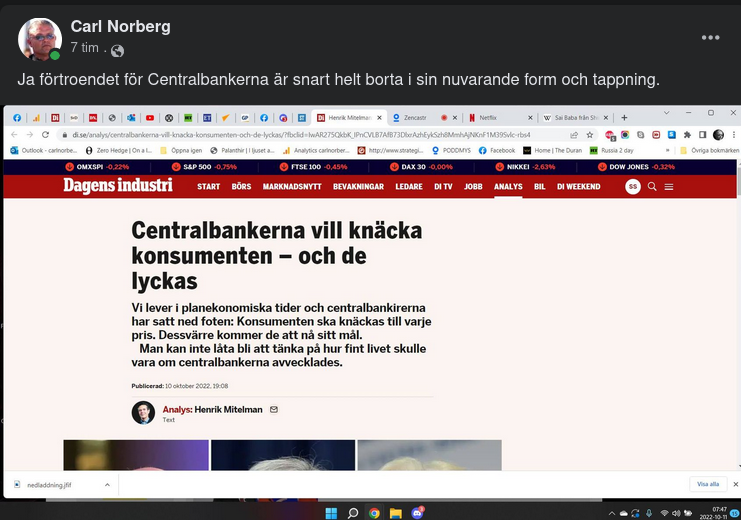Open the Russia 2 day bookmark

click(612, 150)
